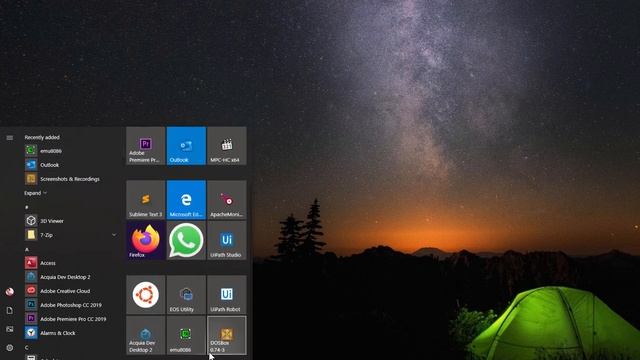This screenshot has width=640, height=360.
Task: Open the UiPath Robot tile
Action: tap(227, 295)
